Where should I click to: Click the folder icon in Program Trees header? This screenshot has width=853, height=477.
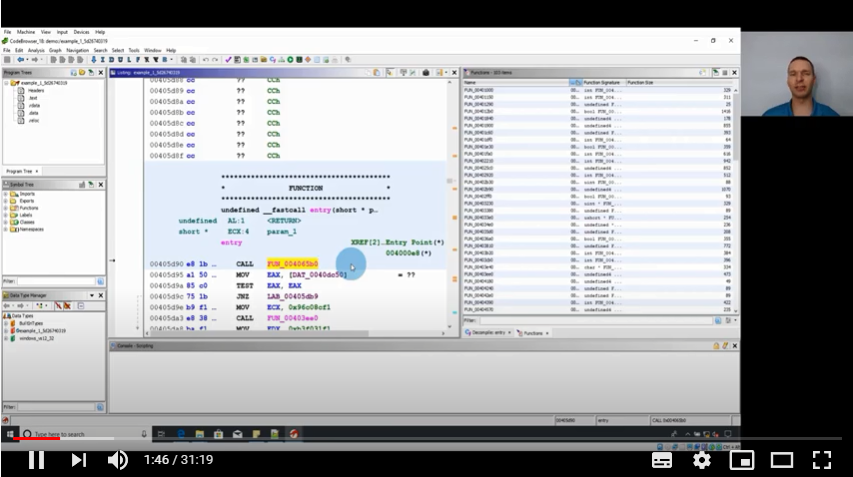(82, 72)
